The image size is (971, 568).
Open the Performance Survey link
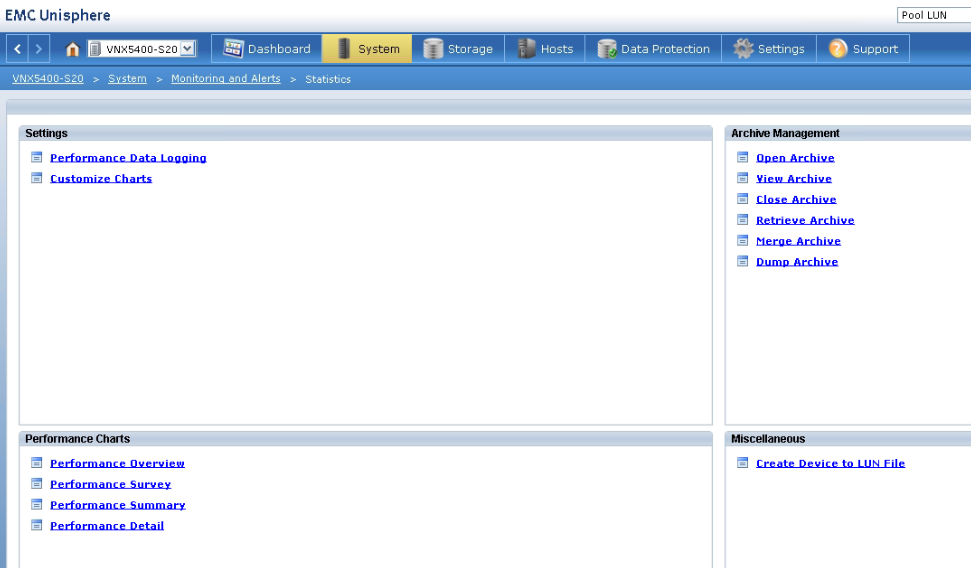point(110,484)
